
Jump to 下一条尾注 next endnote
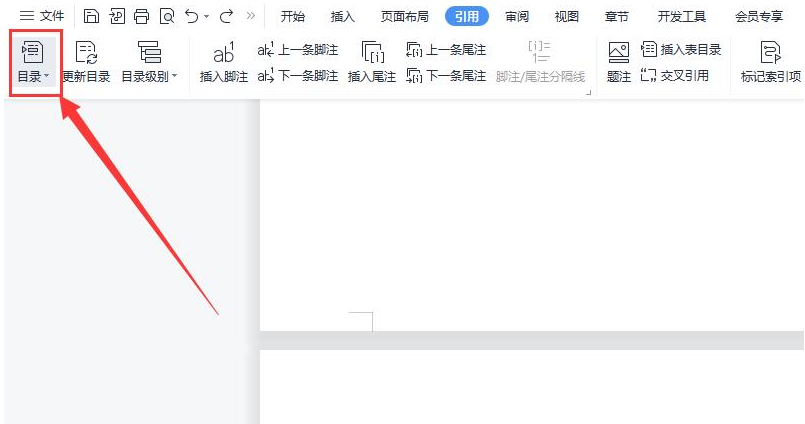tap(446, 76)
